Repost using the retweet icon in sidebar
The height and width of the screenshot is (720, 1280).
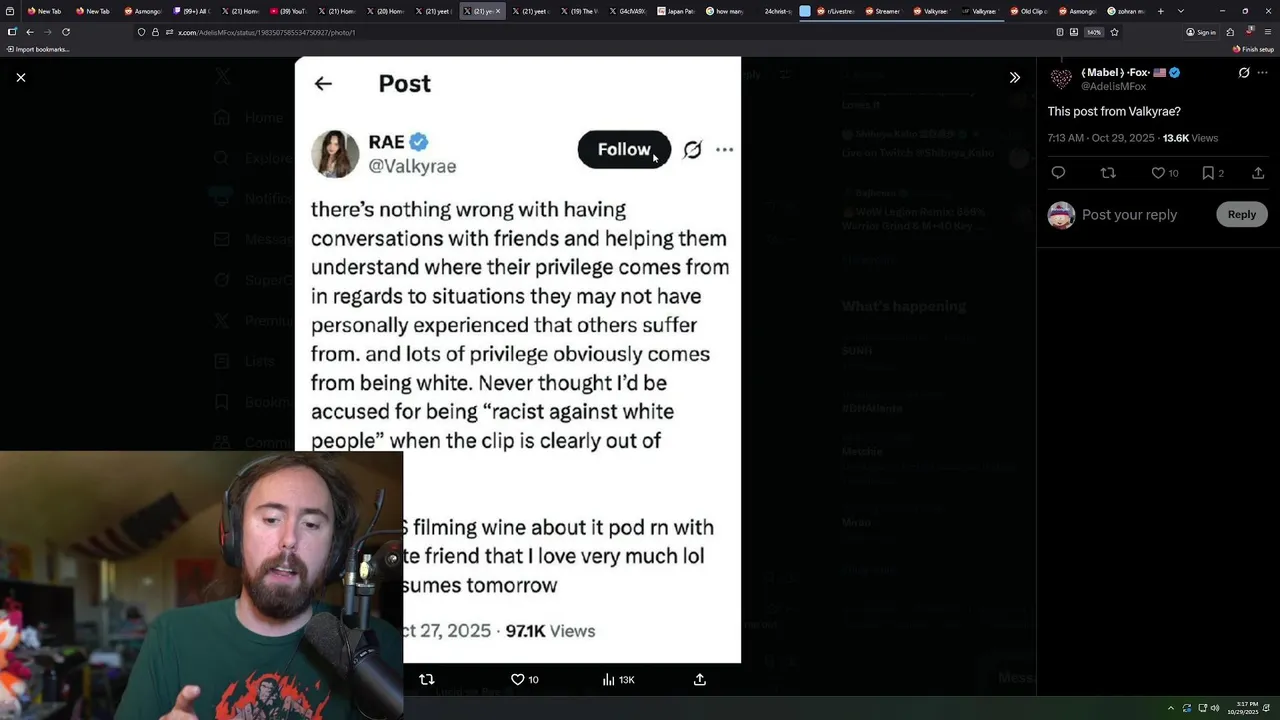coord(1108,173)
